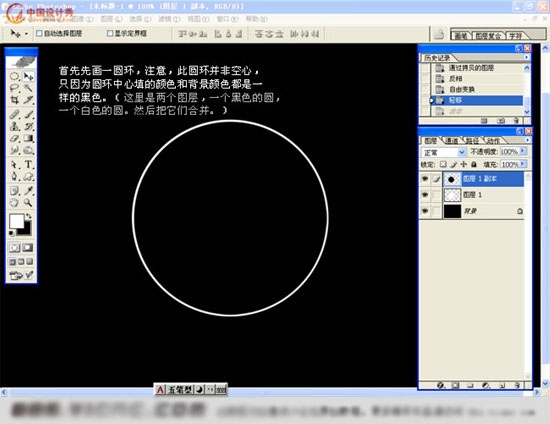Viewport: 550px width, 424px height.
Task: Open the History panel flyout menu arrow
Action: point(526,57)
